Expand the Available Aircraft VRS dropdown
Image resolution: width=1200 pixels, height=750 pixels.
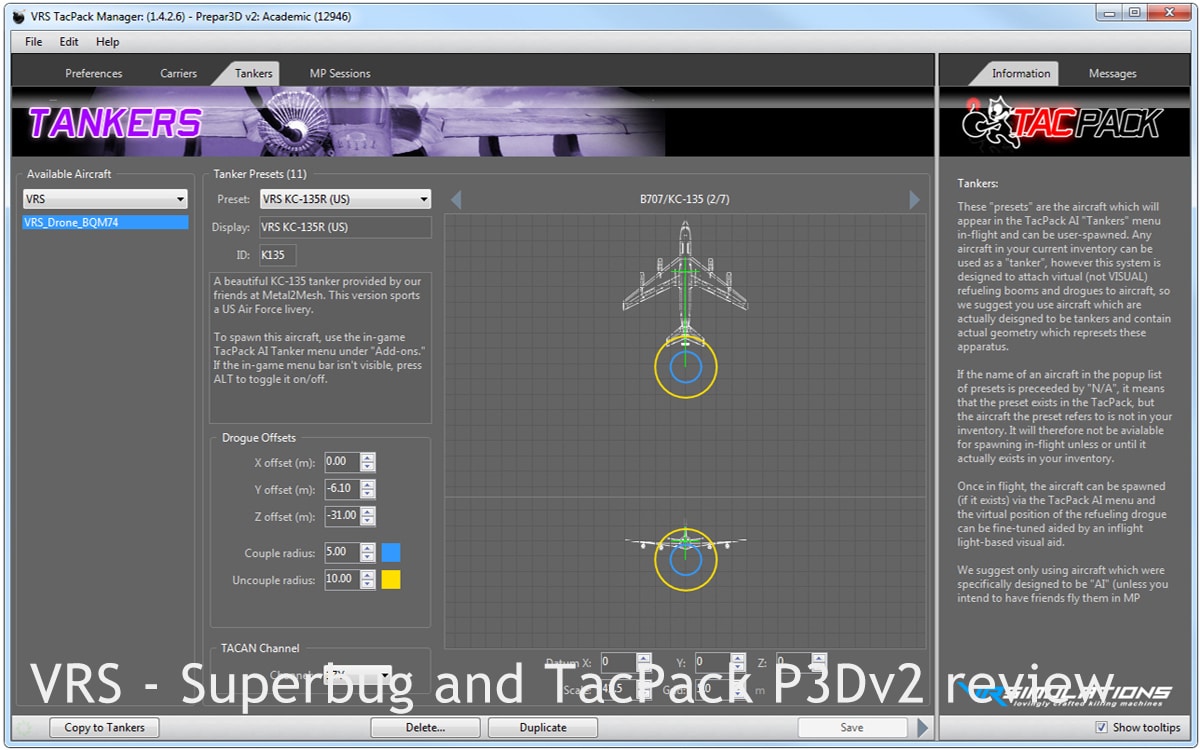[x=105, y=199]
